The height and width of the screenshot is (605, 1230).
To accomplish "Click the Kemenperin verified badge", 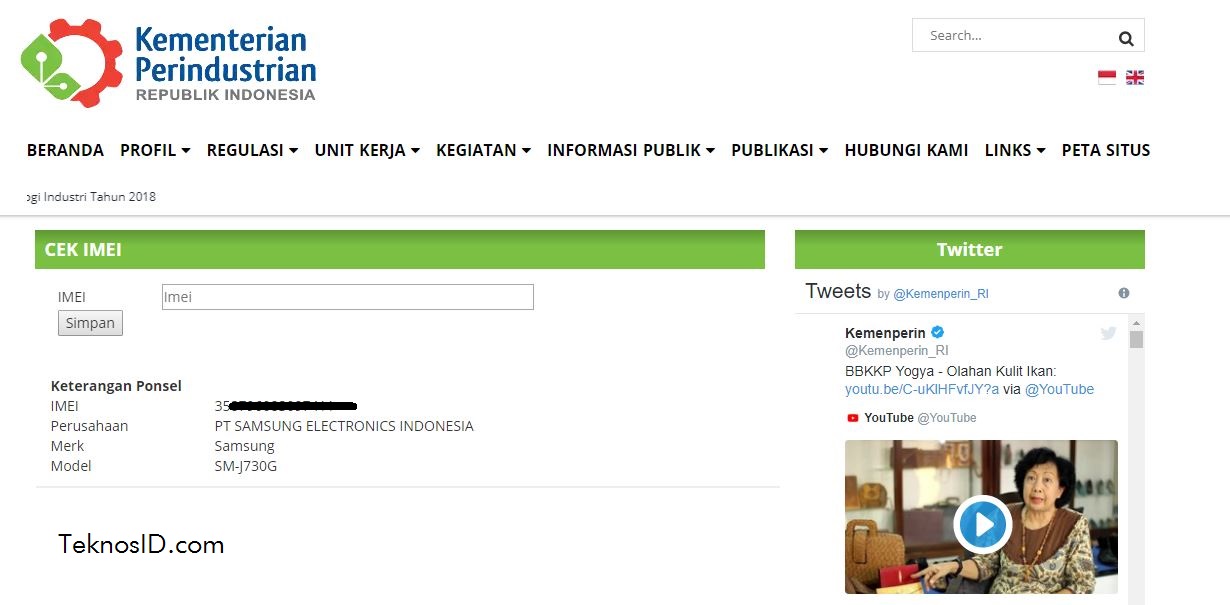I will click(938, 332).
